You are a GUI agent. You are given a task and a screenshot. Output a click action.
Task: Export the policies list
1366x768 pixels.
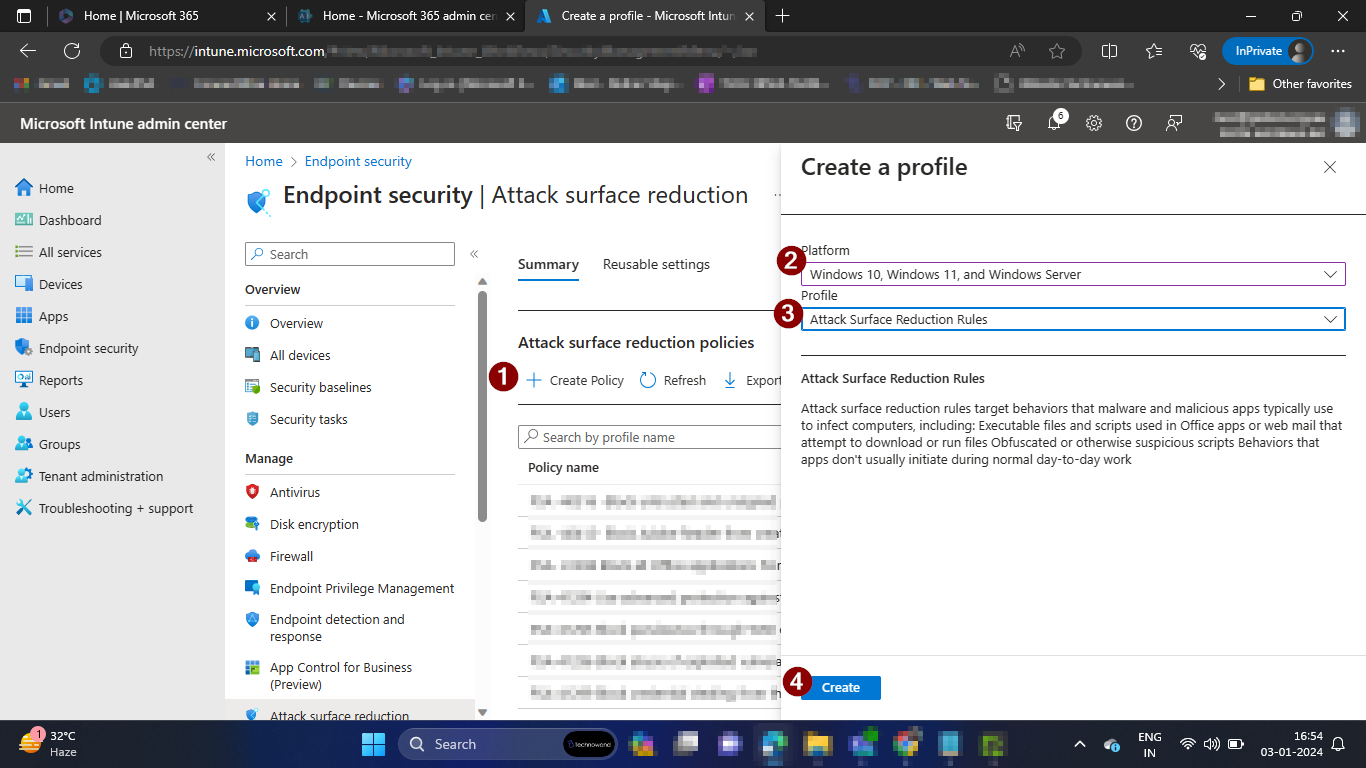(752, 380)
